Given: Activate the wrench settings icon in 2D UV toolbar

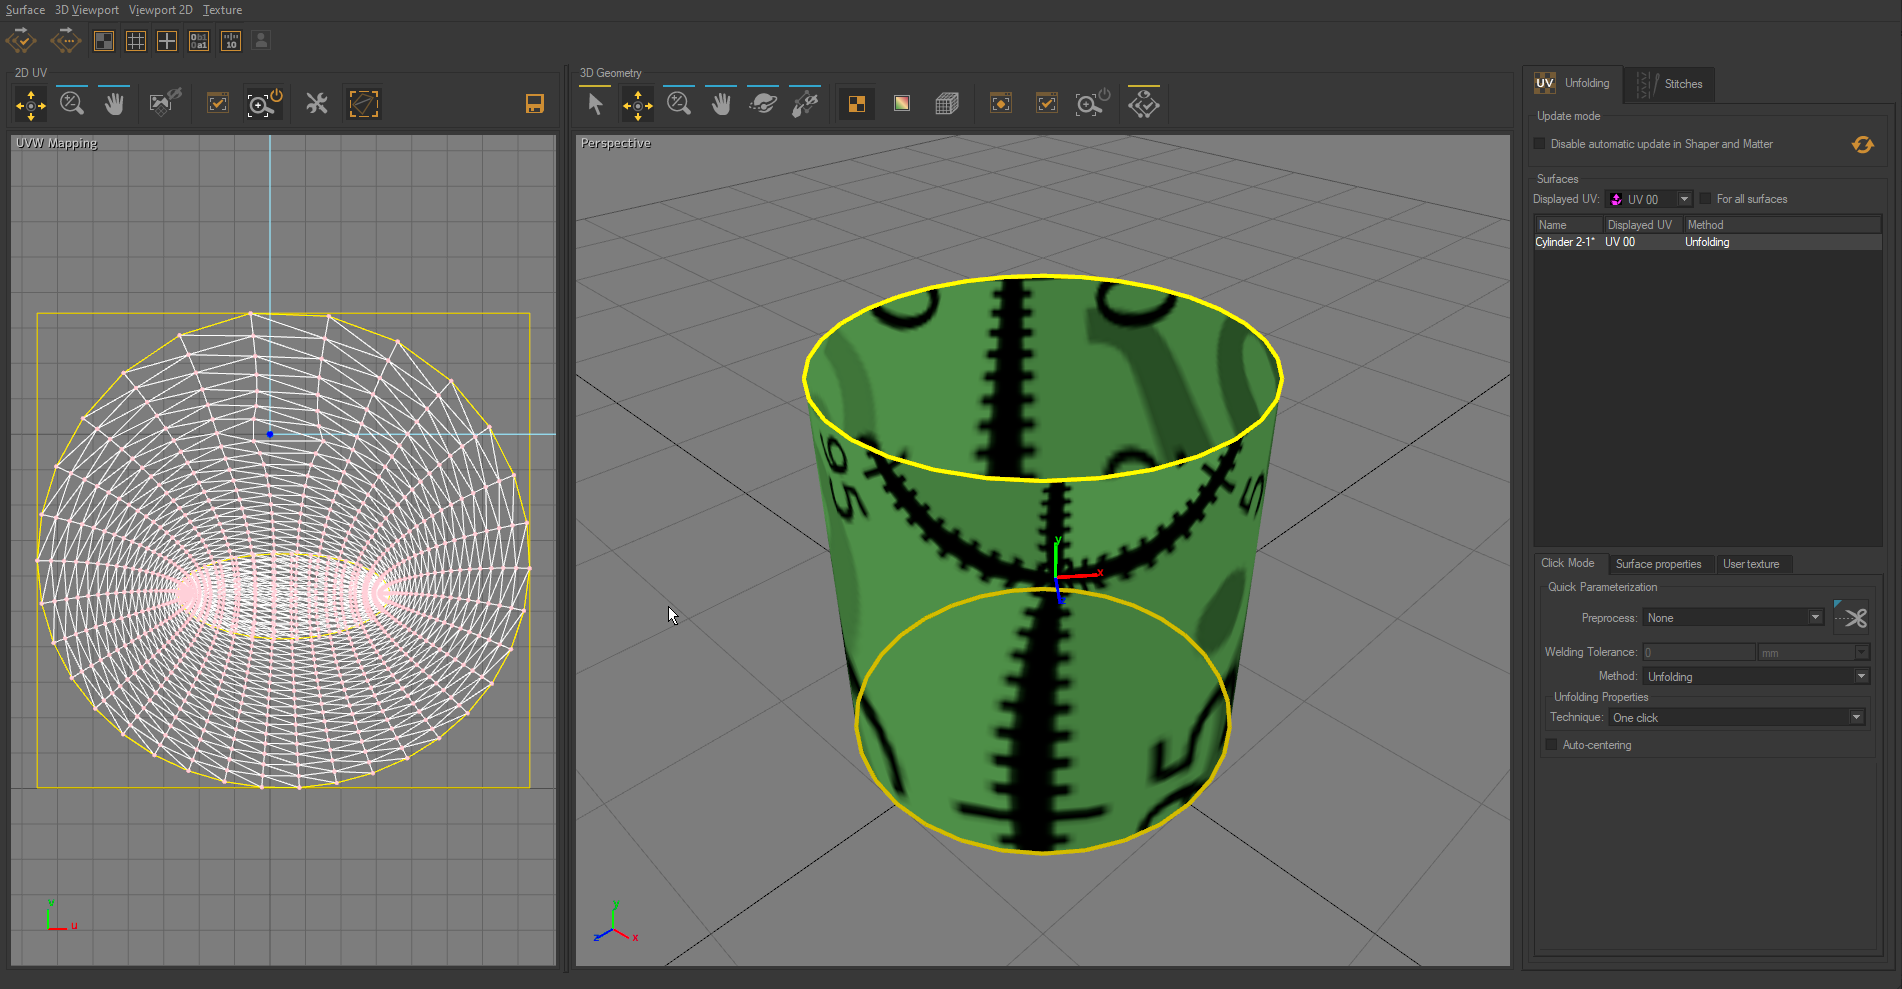Looking at the screenshot, I should pyautogui.click(x=316, y=103).
